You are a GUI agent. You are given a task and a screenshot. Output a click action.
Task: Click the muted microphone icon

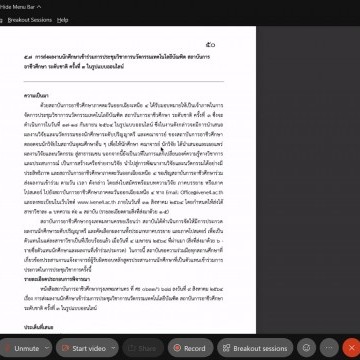point(8,348)
